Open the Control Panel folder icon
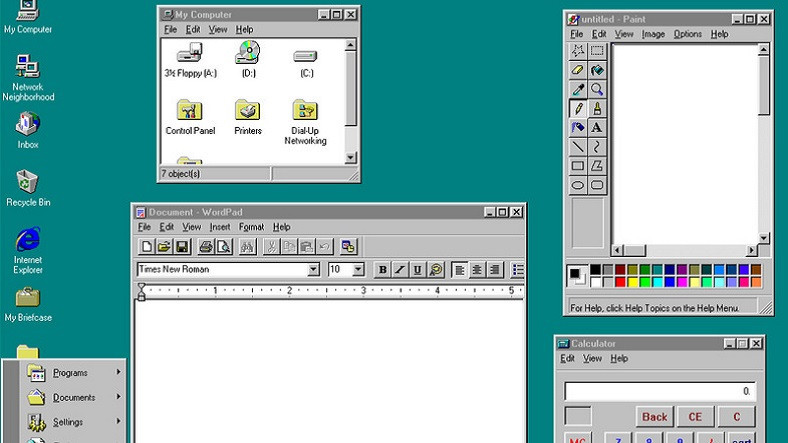 point(190,112)
